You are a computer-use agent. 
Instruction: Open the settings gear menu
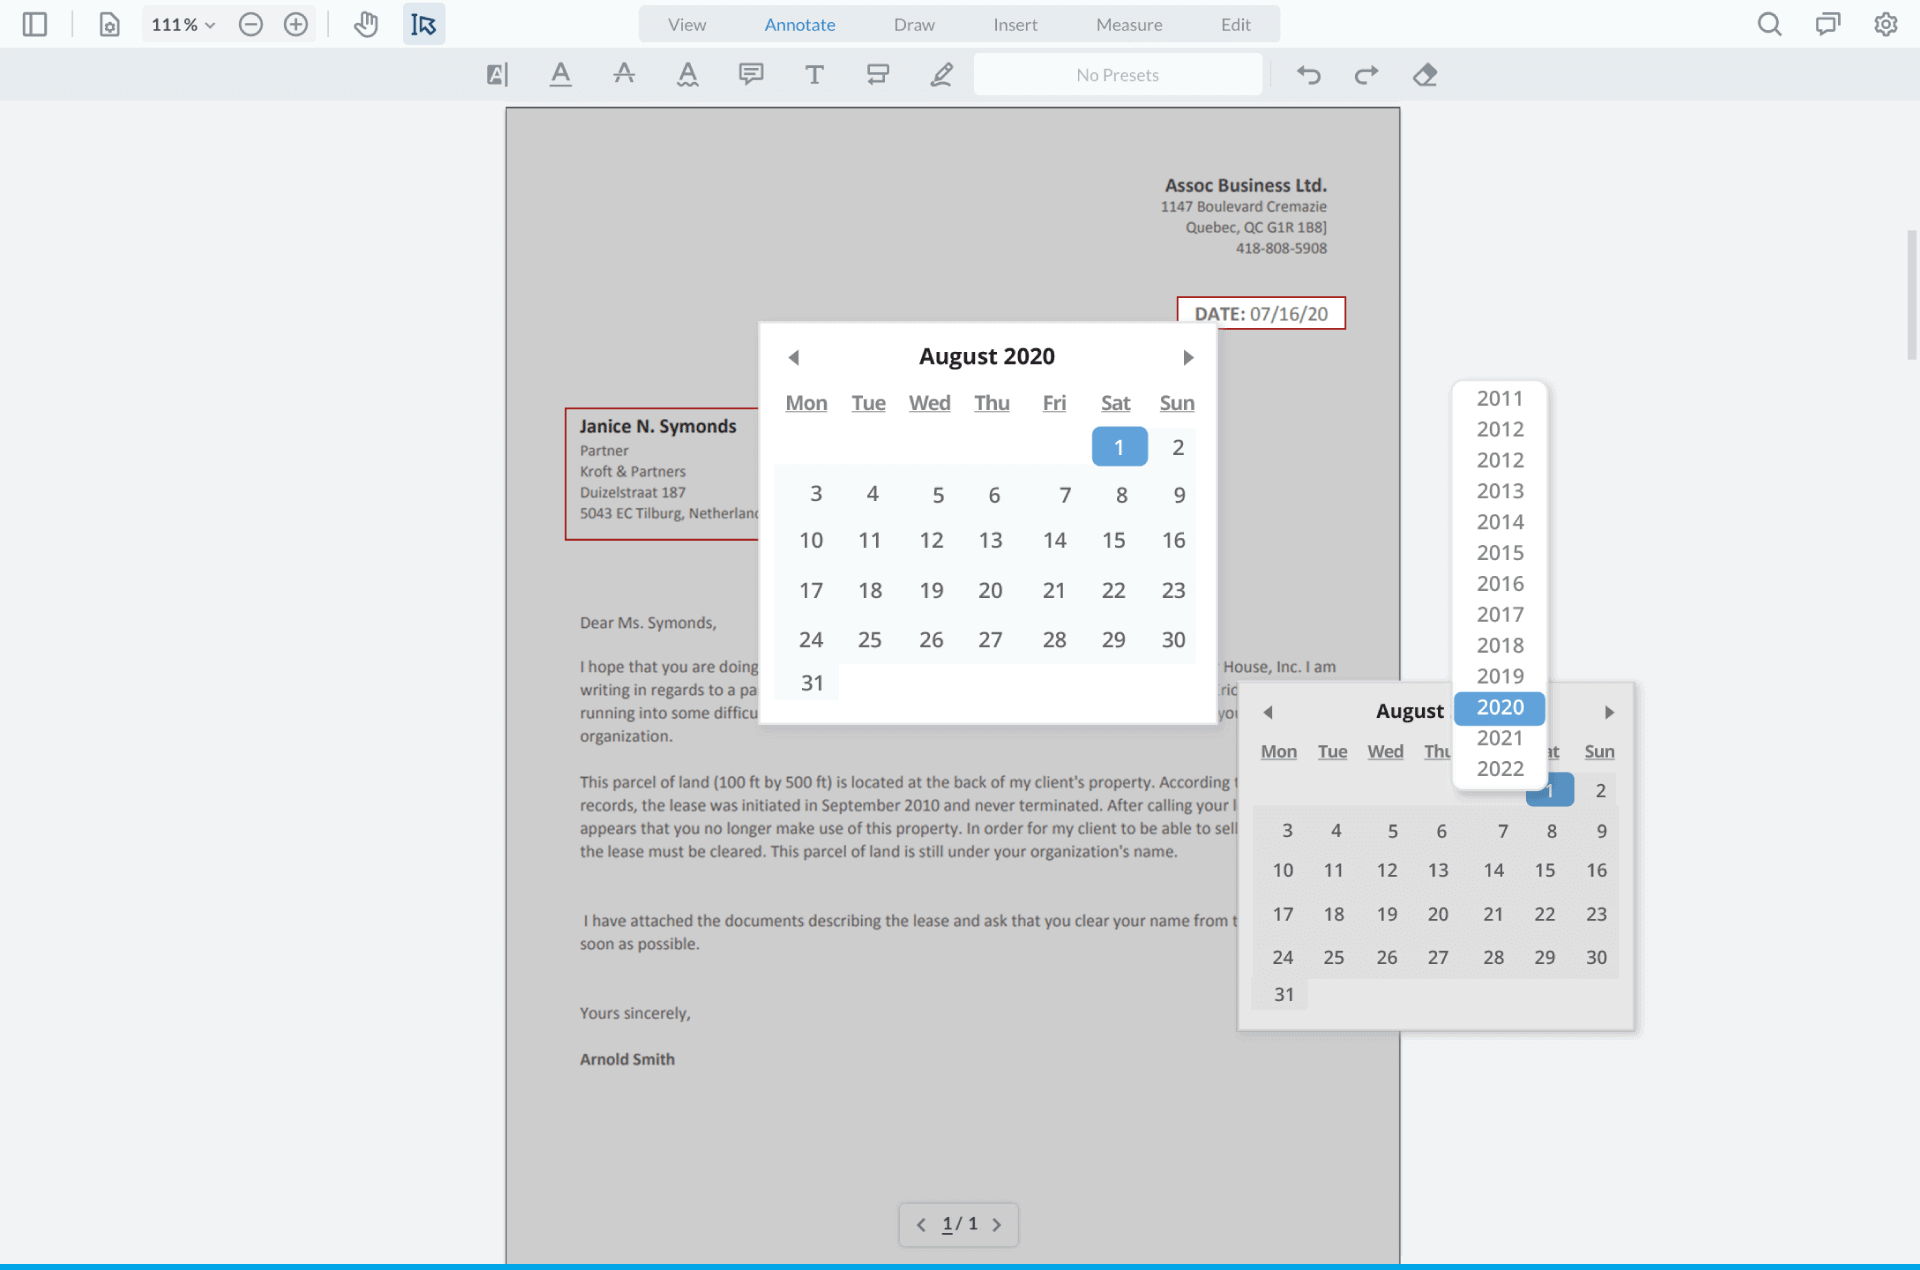click(x=1885, y=24)
